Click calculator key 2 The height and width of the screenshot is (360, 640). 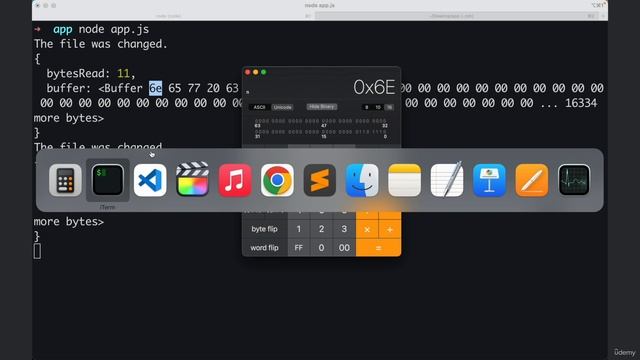pyautogui.click(x=321, y=229)
